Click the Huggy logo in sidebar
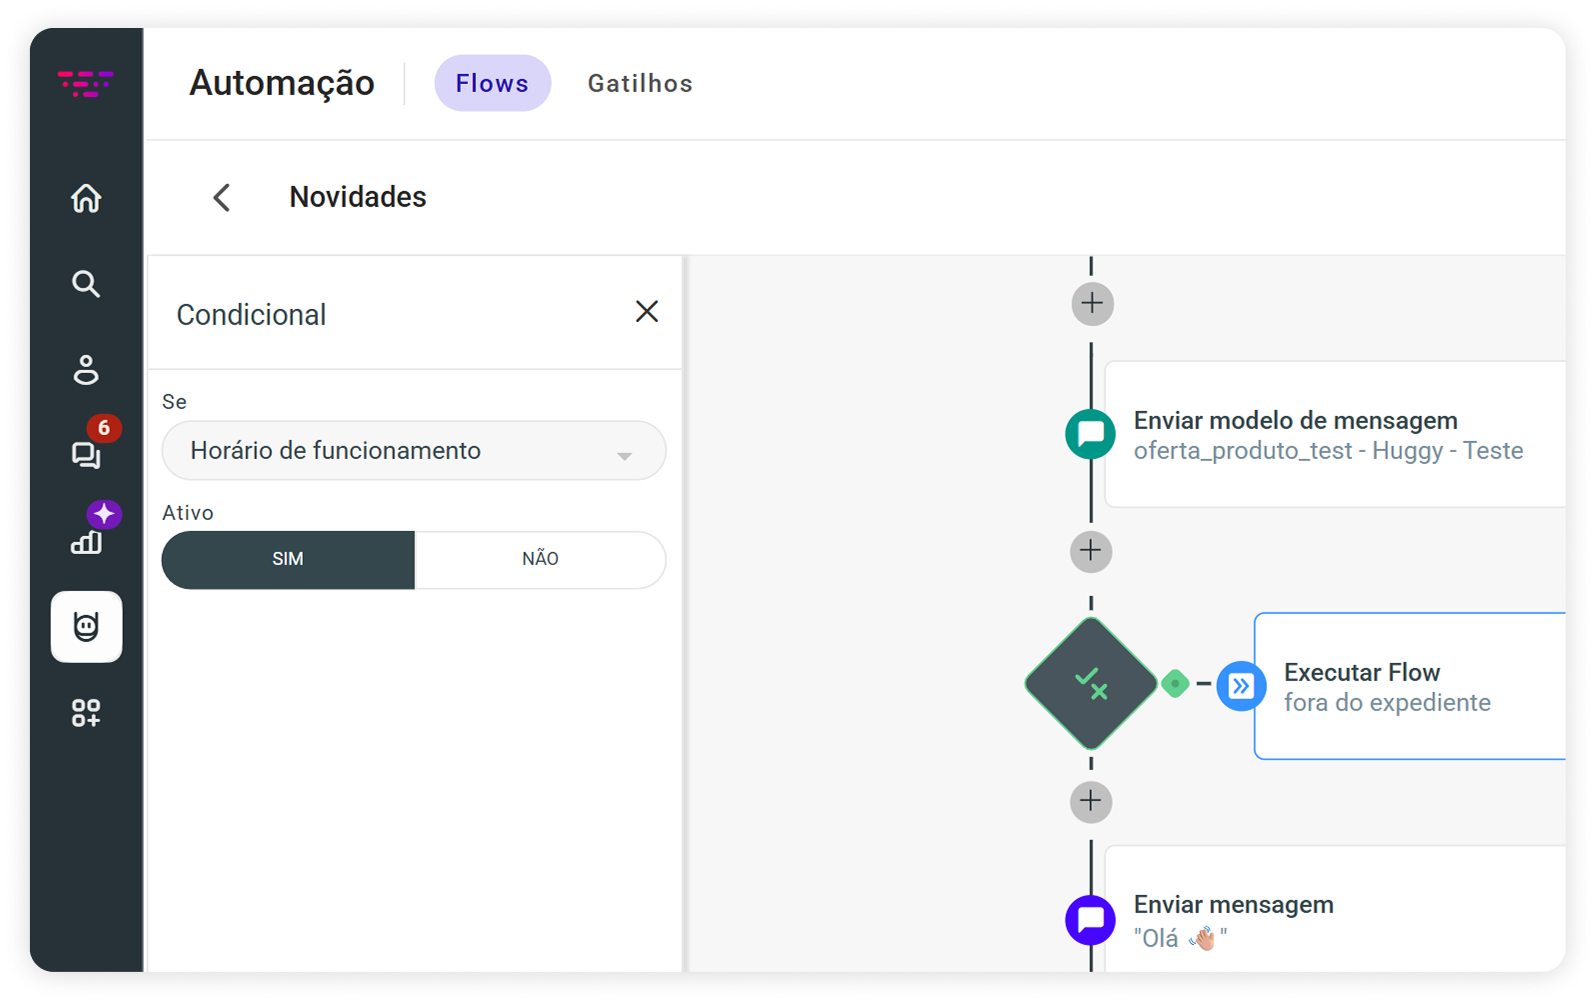The image size is (1596, 1004). point(86,83)
